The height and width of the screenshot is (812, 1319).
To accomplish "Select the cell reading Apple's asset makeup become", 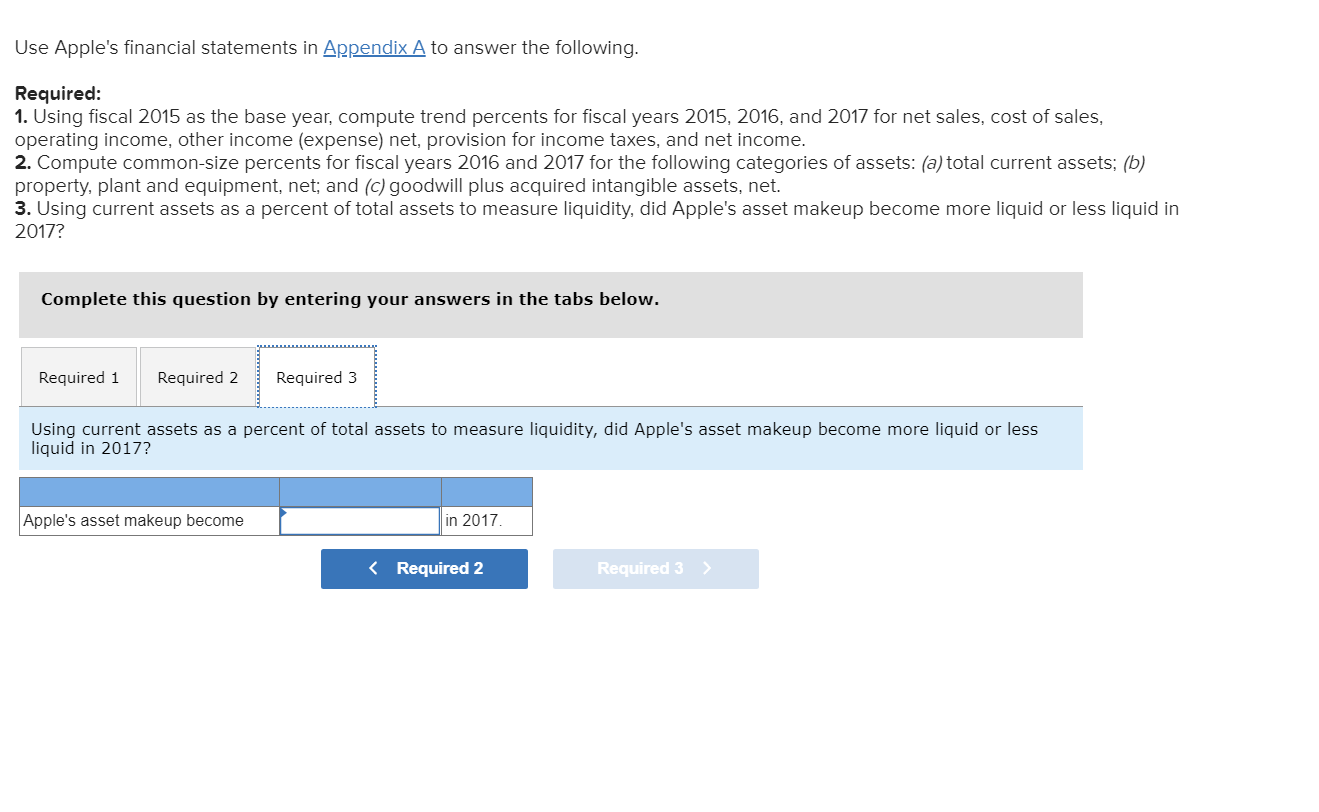I will 148,520.
